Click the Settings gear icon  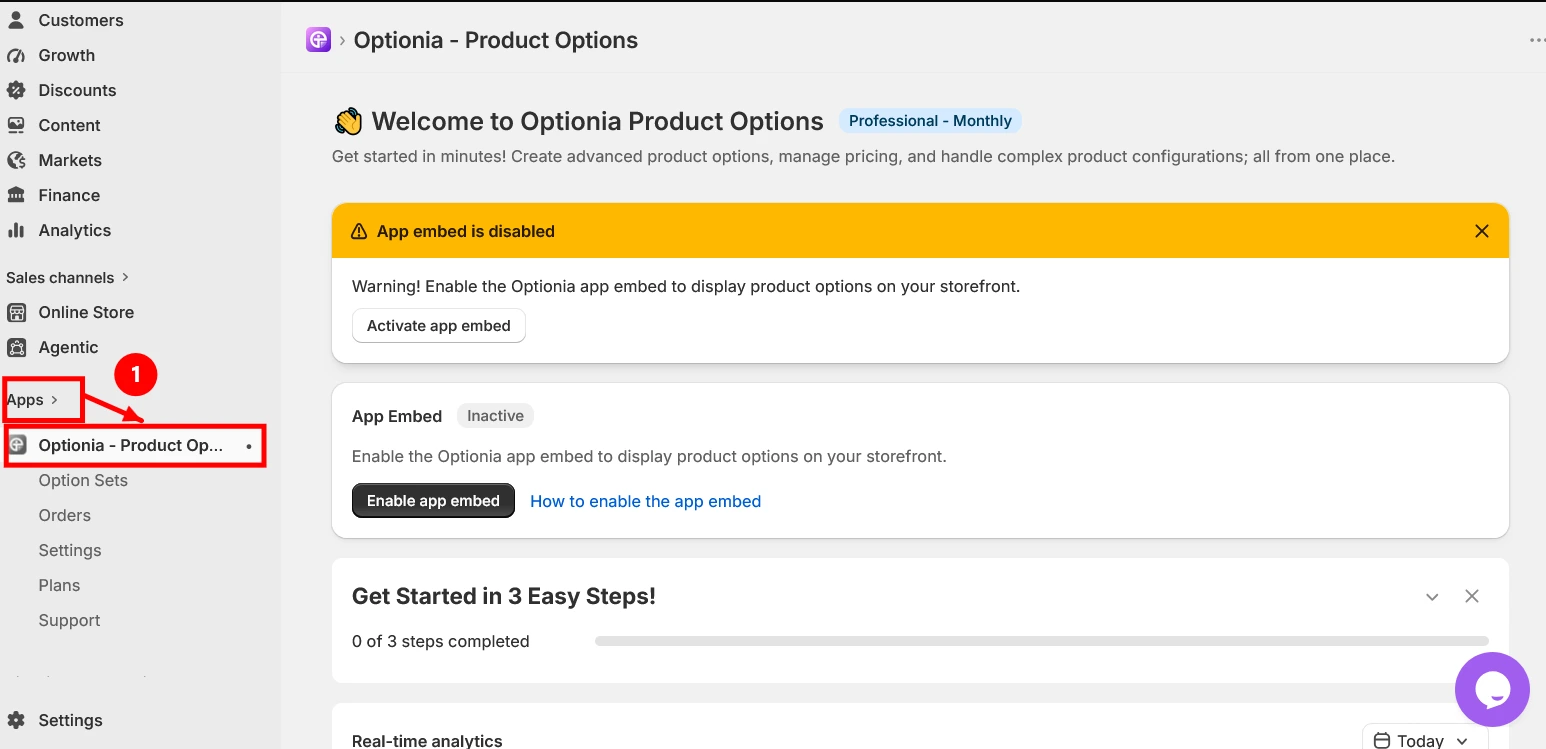16,720
